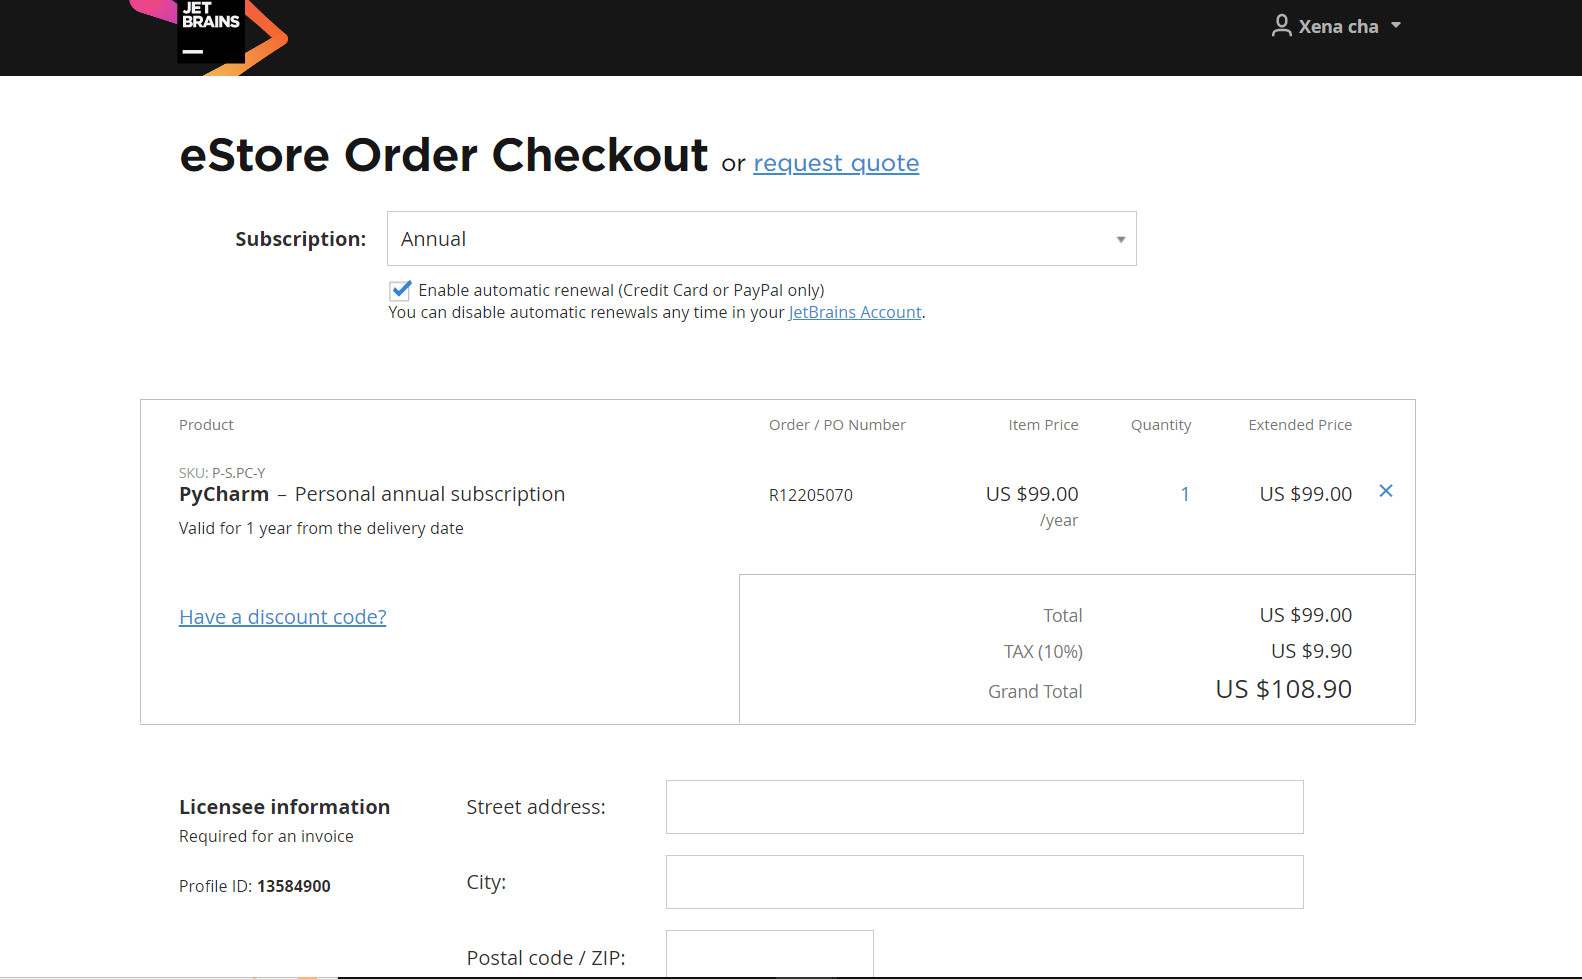Click the Street address: label

[536, 807]
